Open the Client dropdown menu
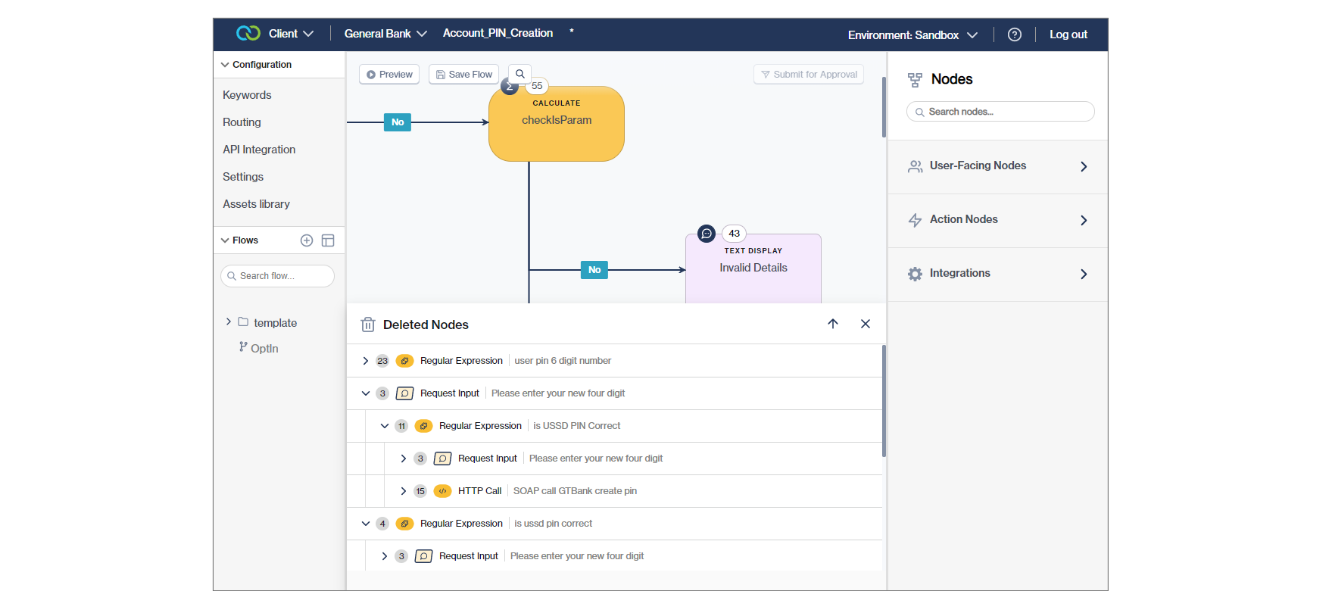This screenshot has width=1326, height=604. 289,33
